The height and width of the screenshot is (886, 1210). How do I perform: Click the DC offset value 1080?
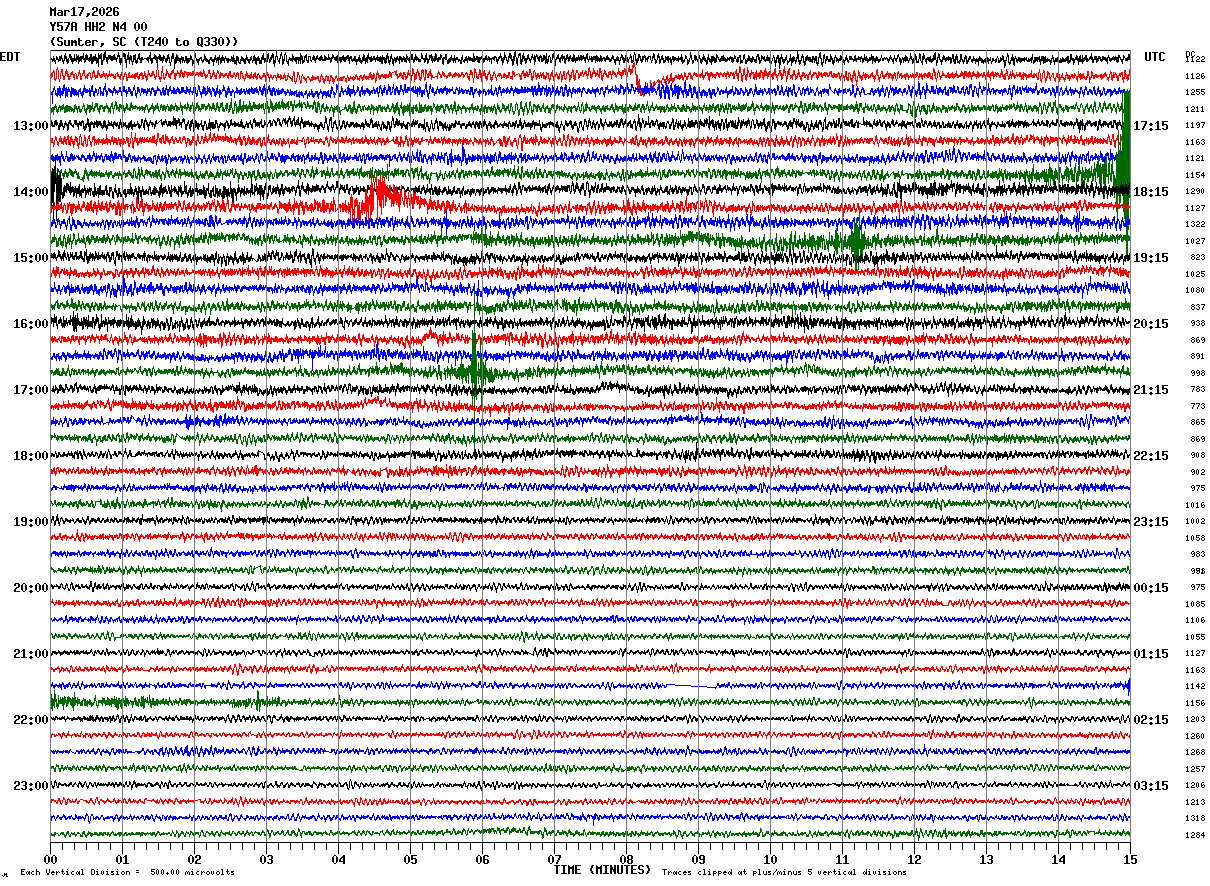pos(1195,290)
